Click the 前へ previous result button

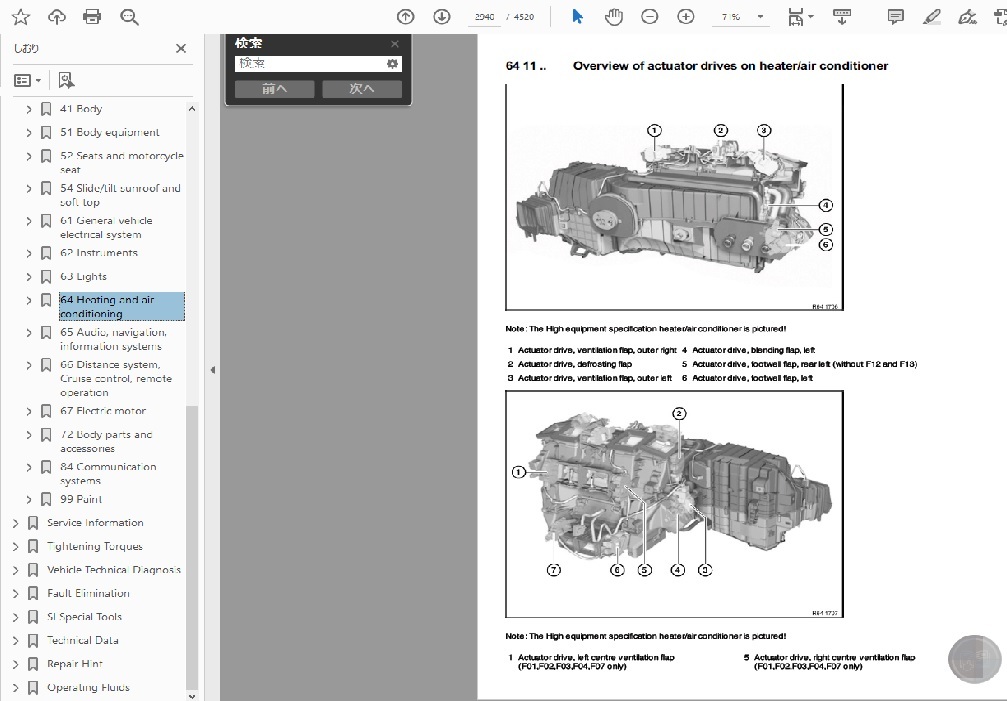pyautogui.click(x=274, y=89)
